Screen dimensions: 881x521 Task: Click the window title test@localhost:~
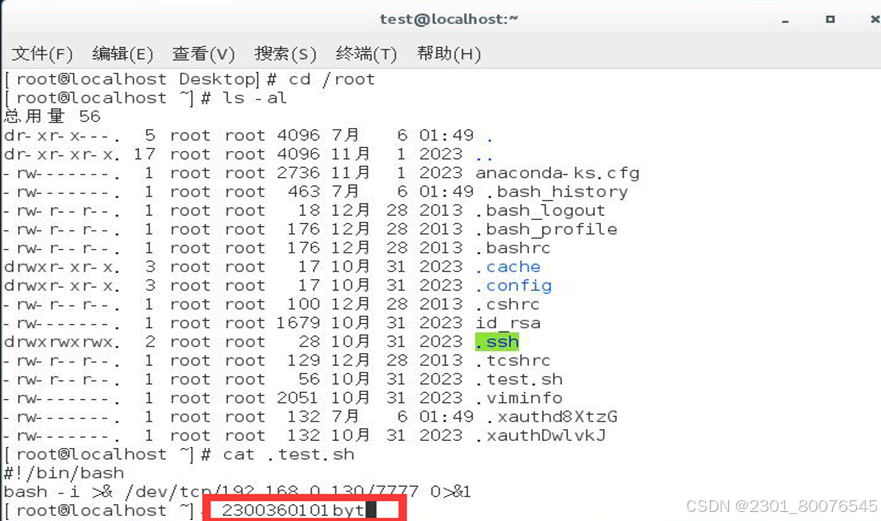449,19
